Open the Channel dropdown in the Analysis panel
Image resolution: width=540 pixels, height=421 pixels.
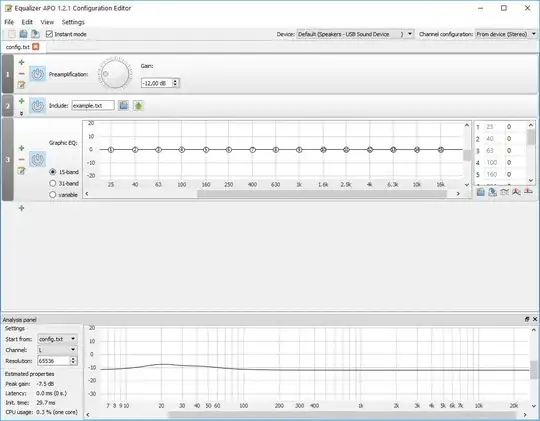(57, 350)
